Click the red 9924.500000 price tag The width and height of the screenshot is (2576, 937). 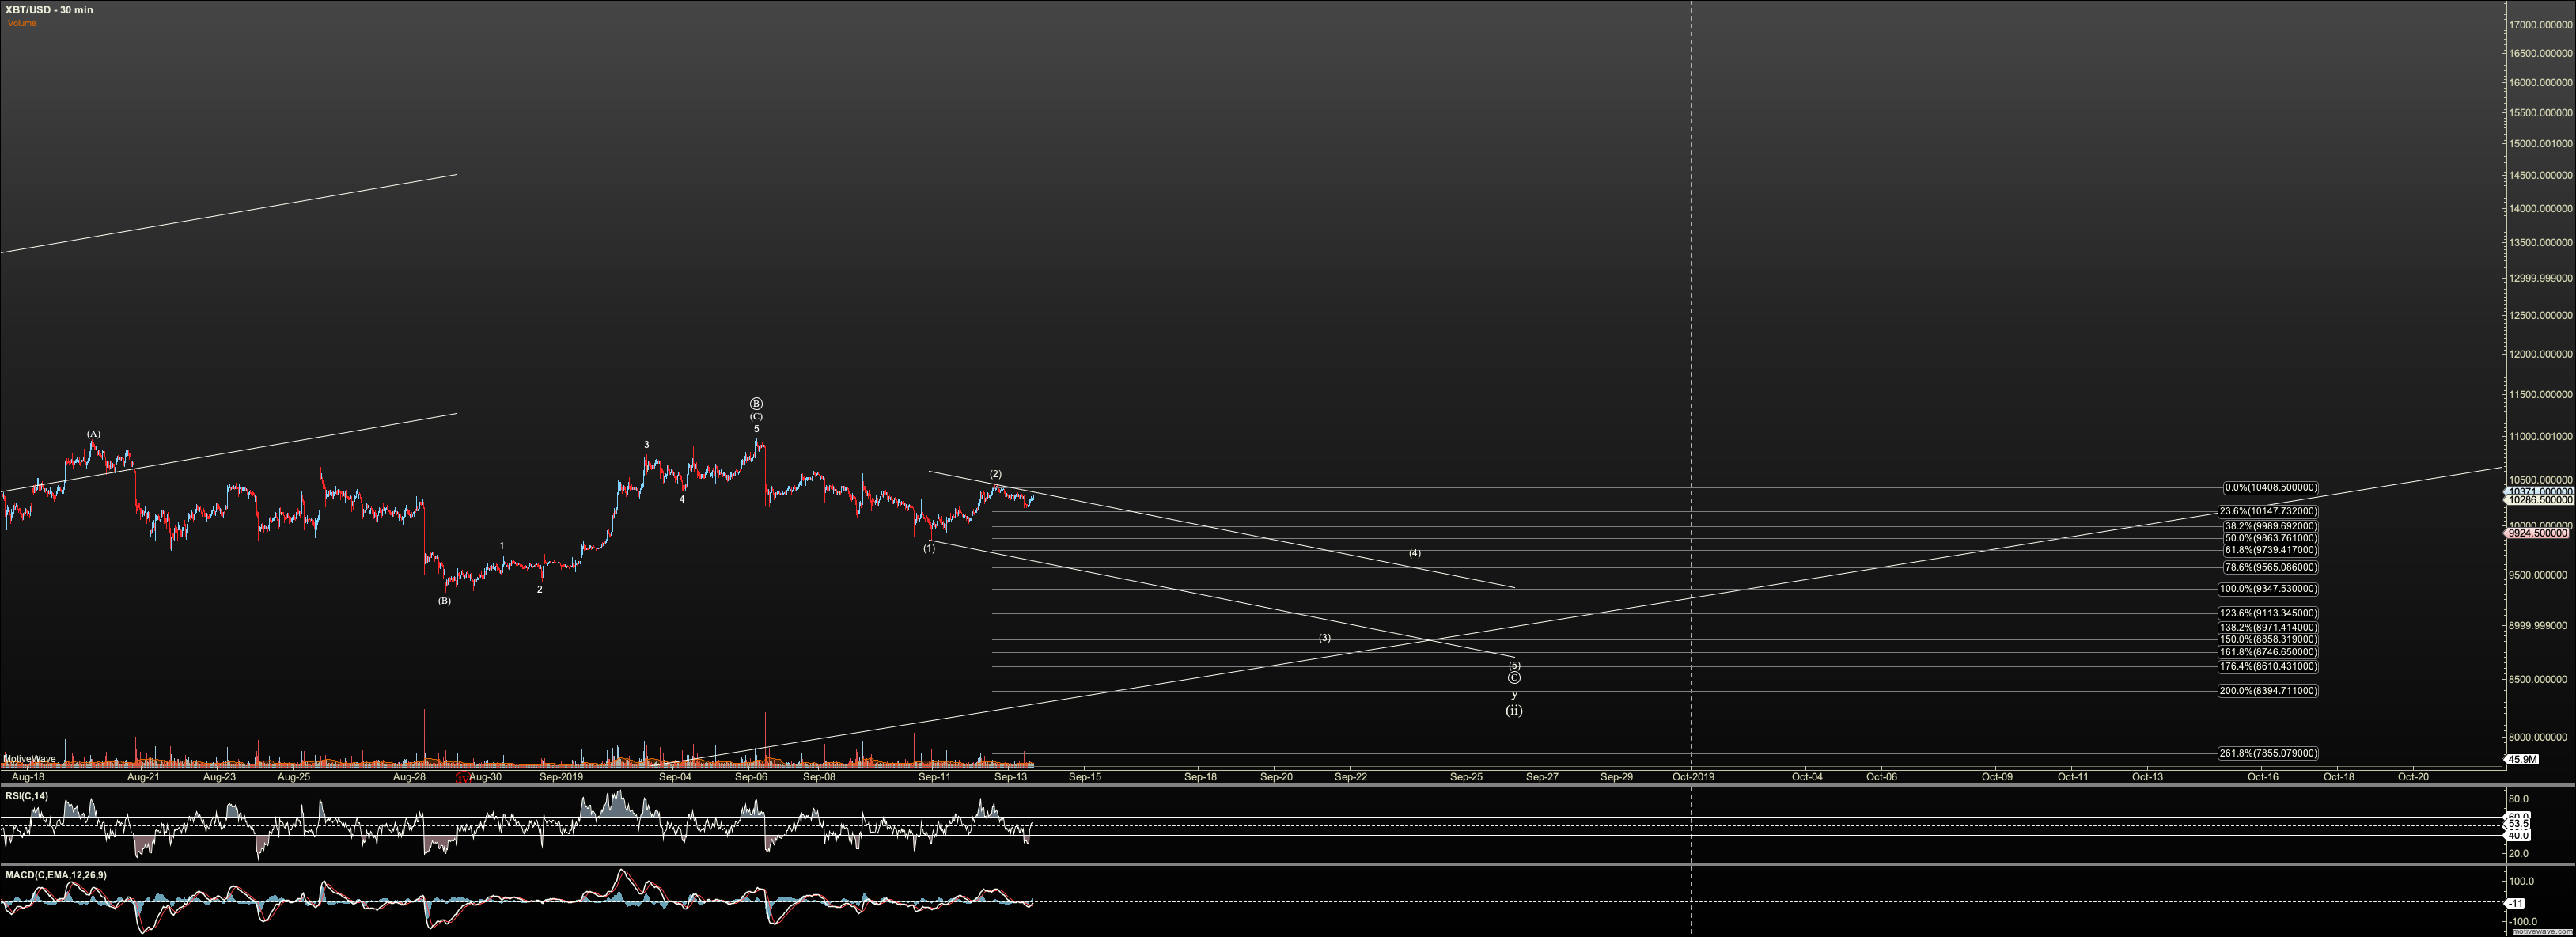click(x=2538, y=534)
